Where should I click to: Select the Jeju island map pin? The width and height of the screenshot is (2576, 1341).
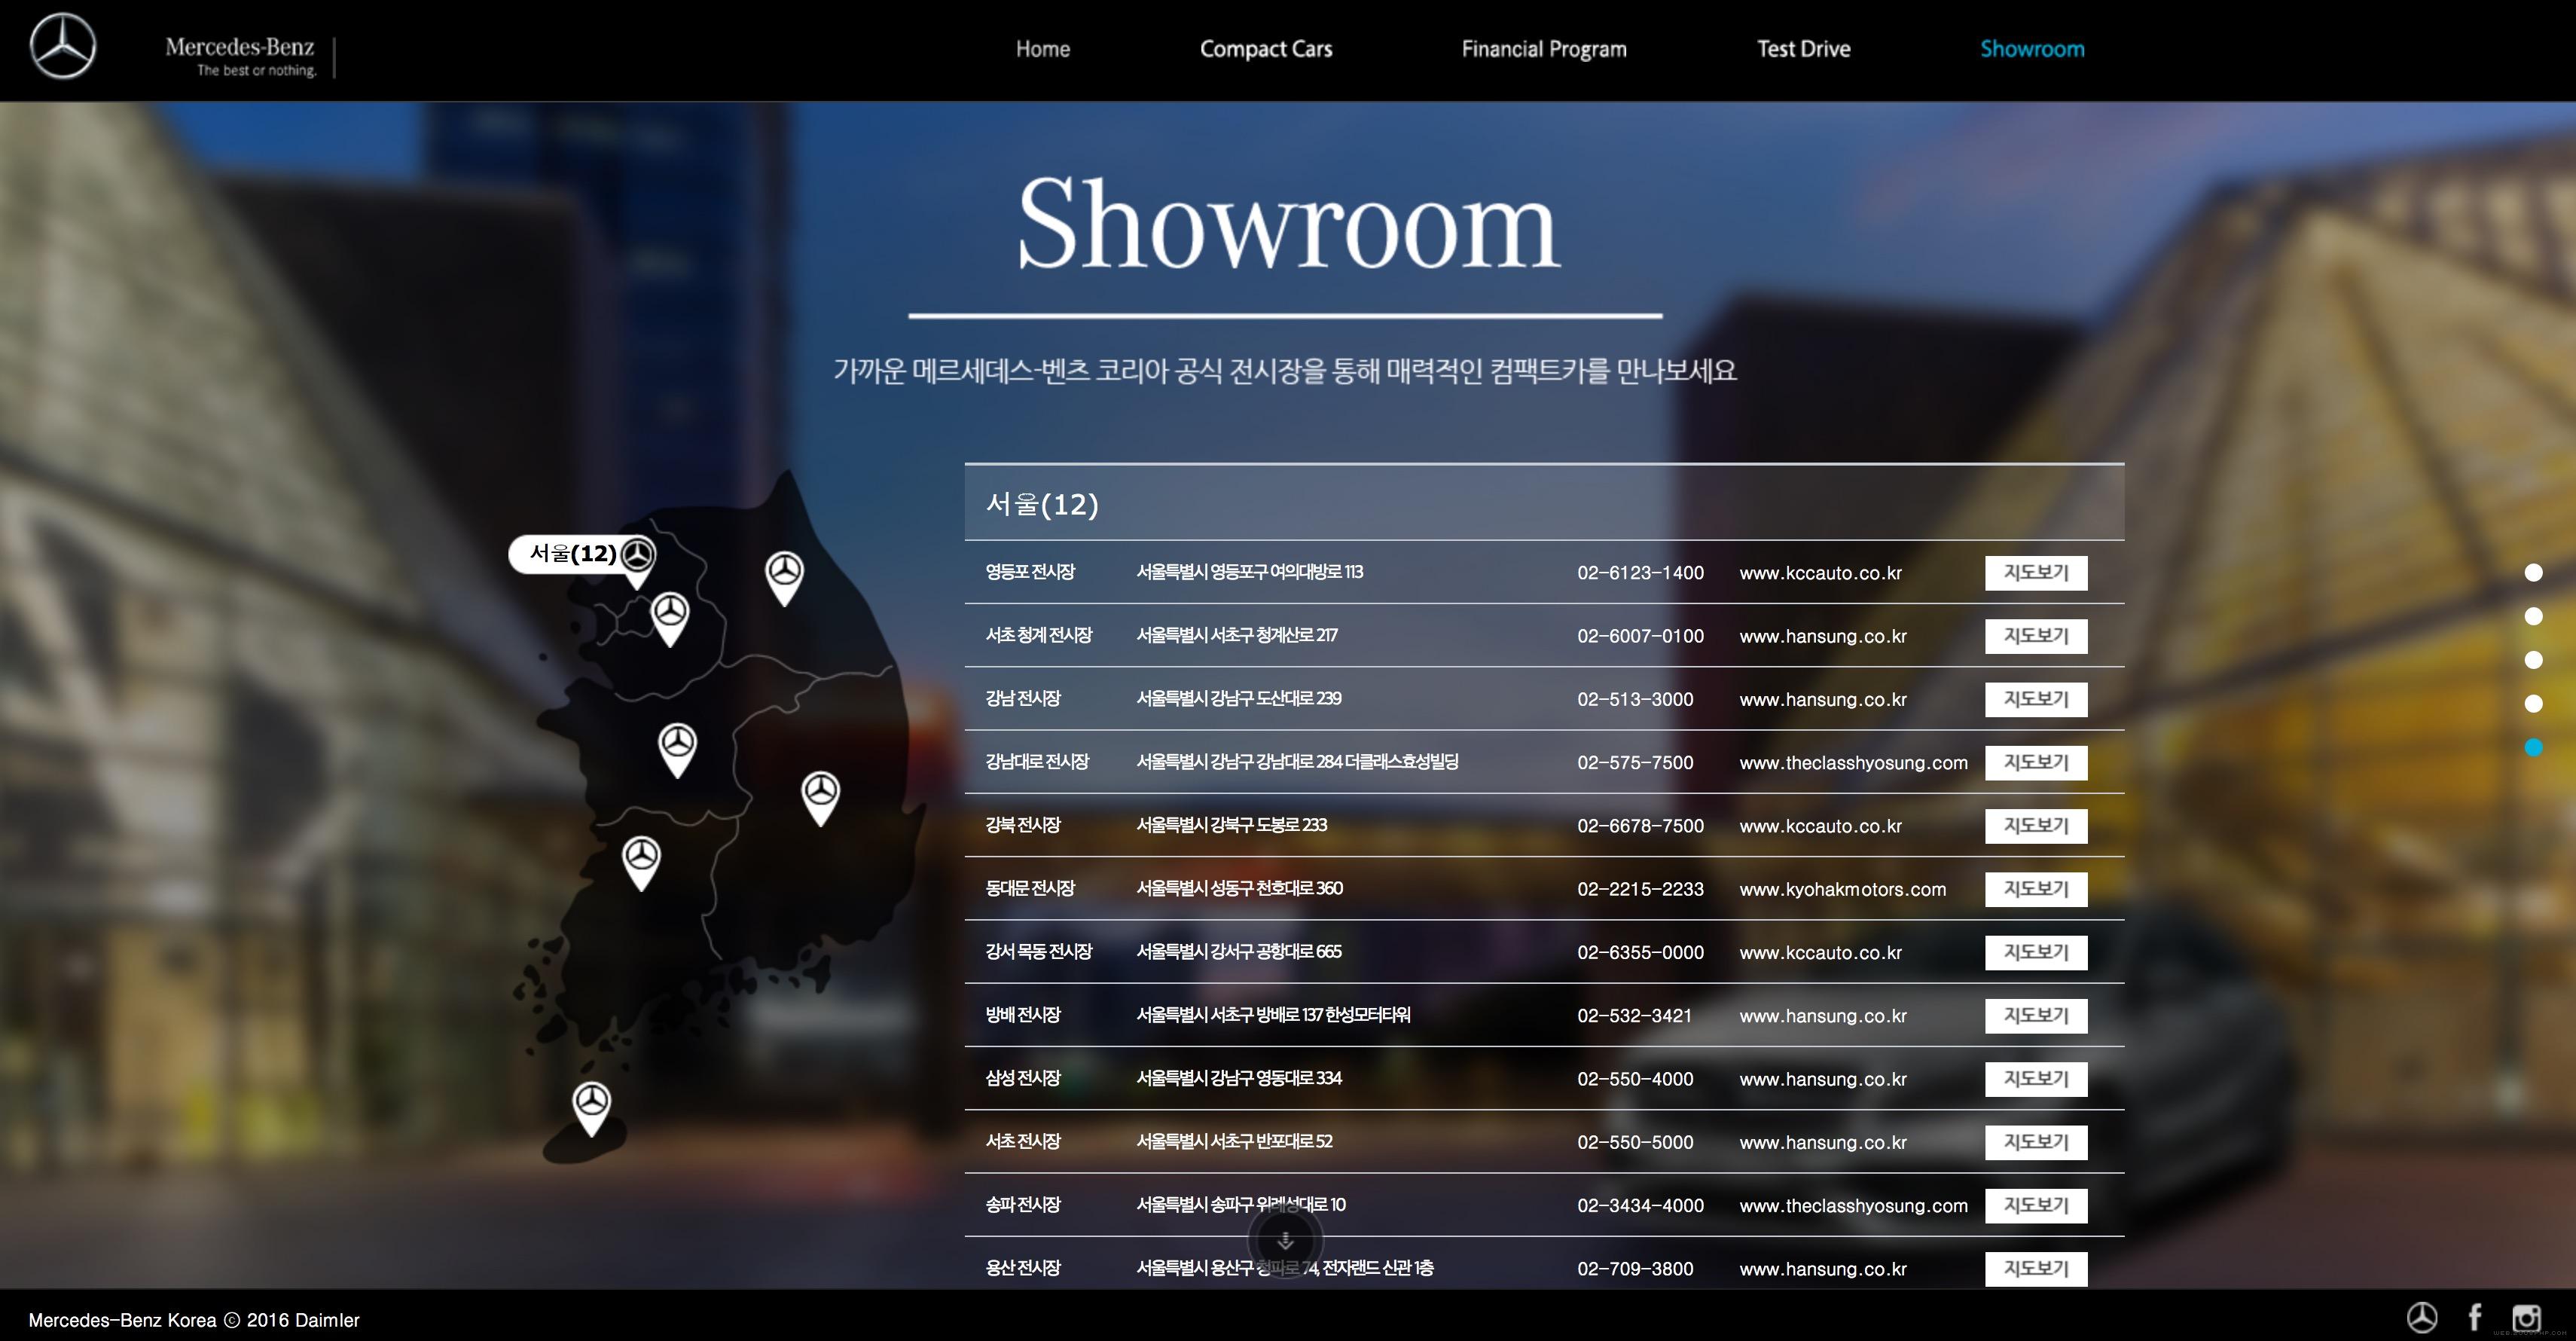(591, 1109)
